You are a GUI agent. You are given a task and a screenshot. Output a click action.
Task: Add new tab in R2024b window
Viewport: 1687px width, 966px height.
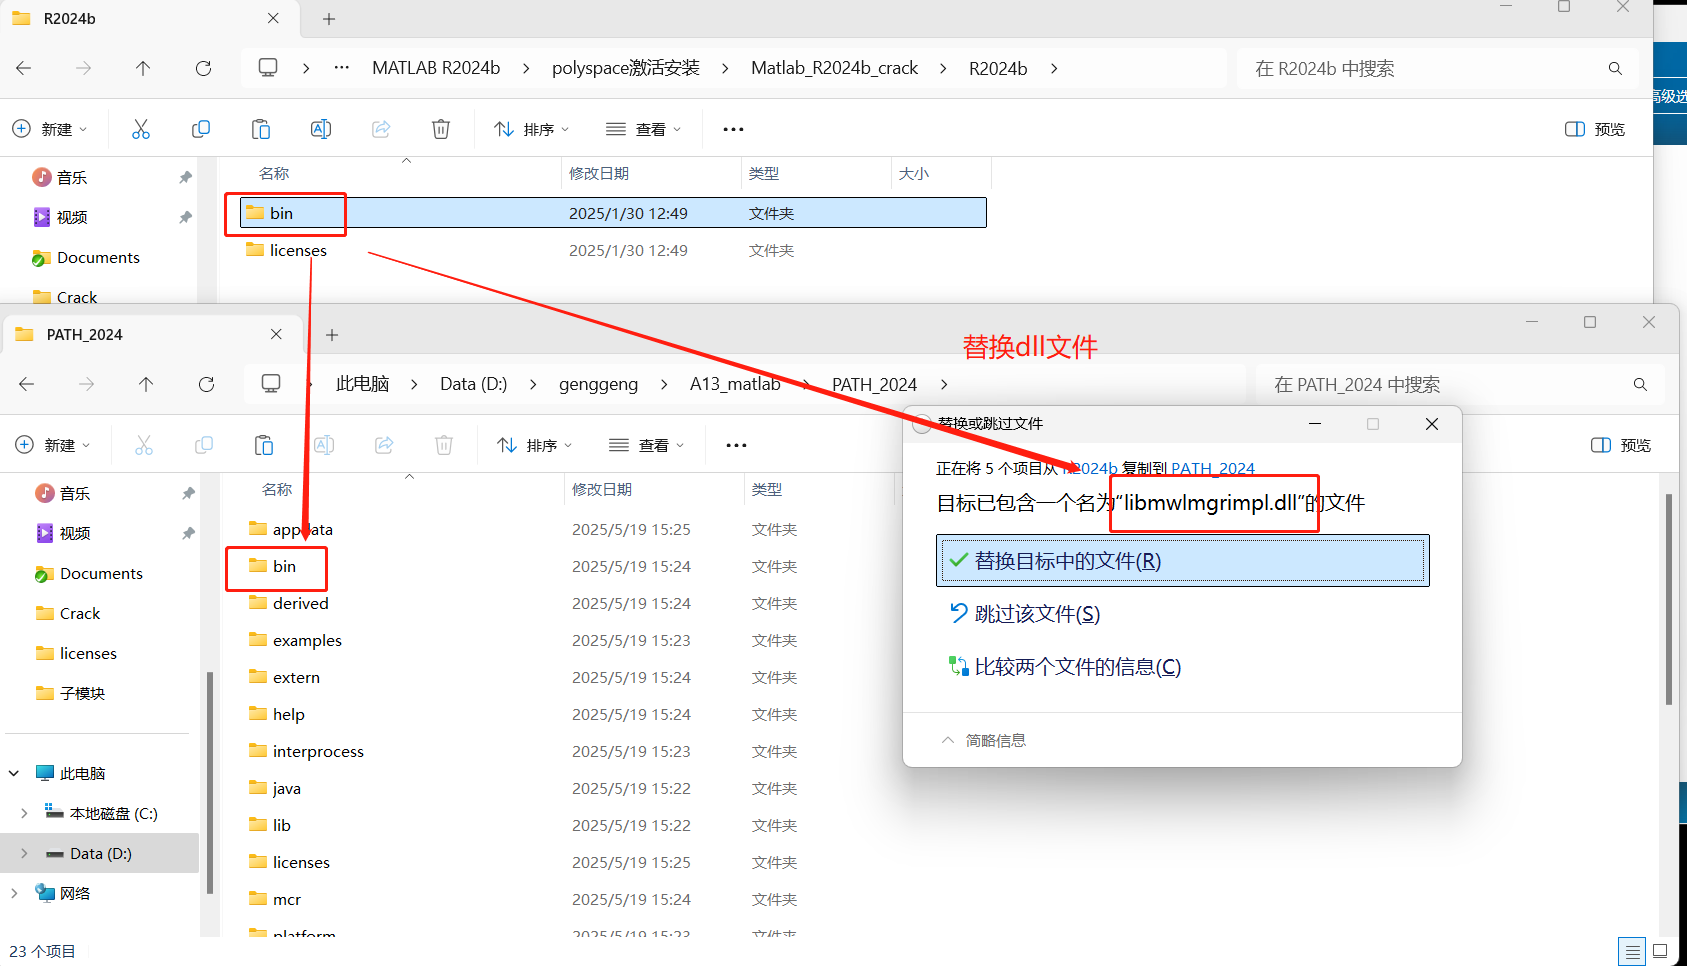tap(329, 19)
